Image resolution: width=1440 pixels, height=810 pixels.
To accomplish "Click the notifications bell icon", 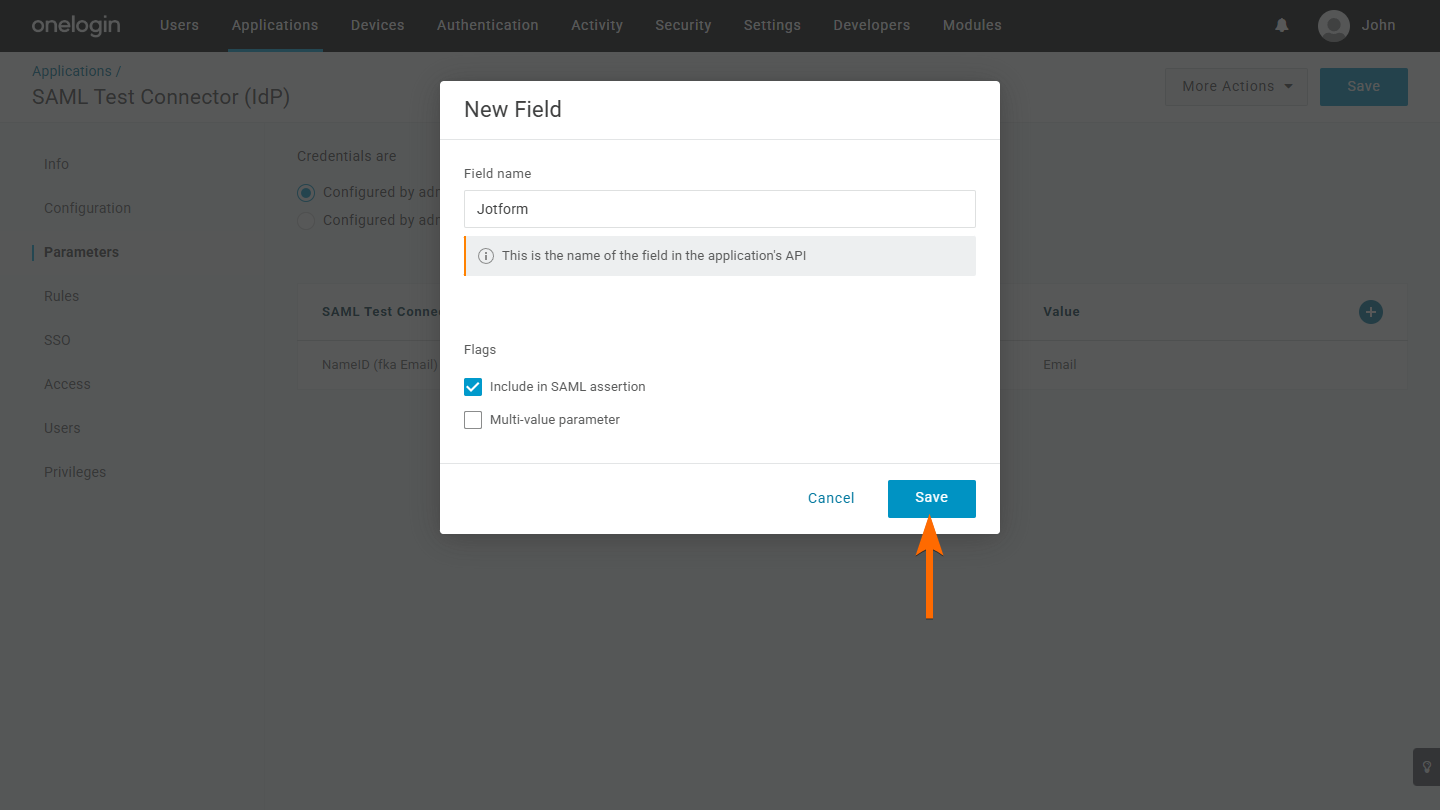I will (1282, 26).
